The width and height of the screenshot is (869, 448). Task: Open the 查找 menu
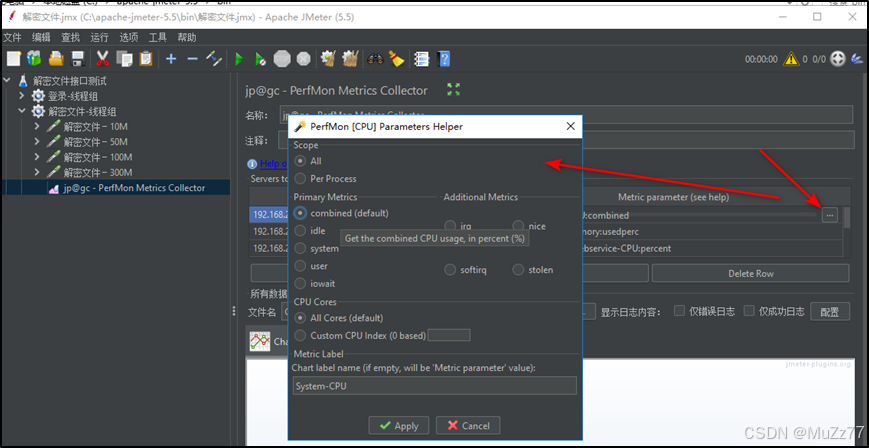[x=70, y=38]
